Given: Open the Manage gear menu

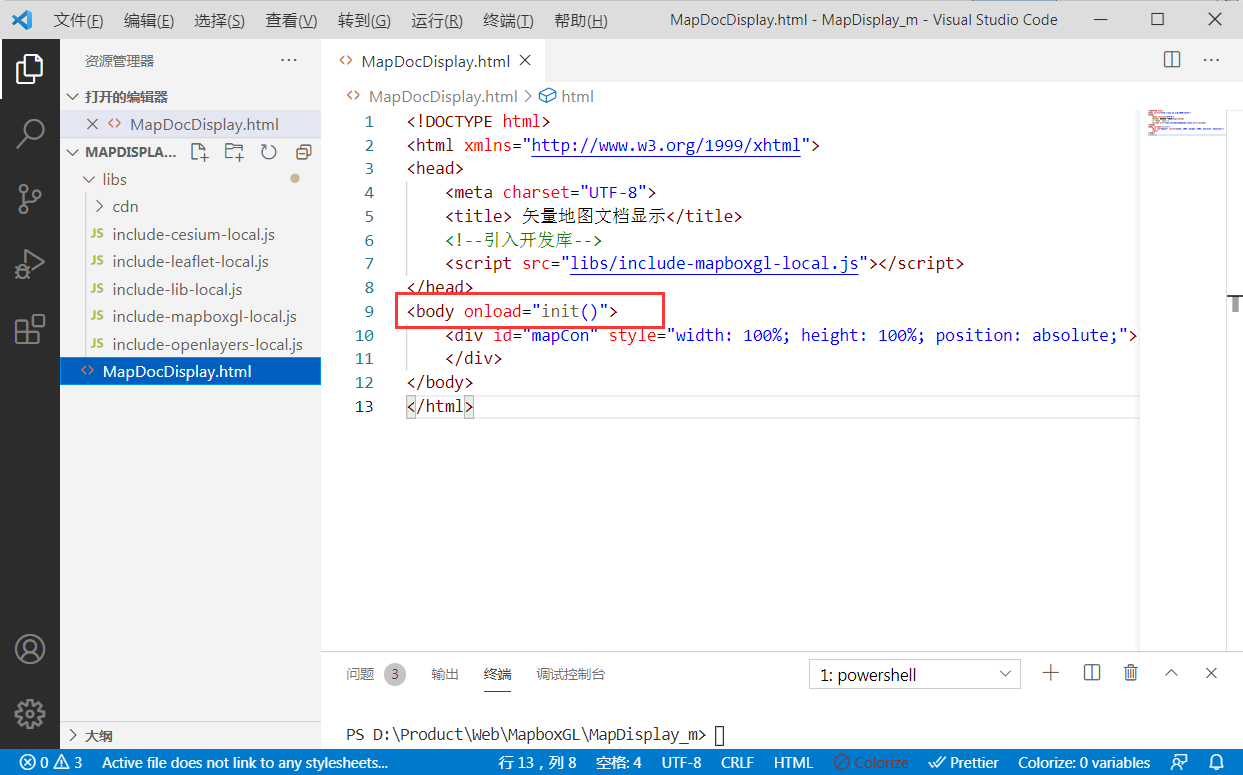Looking at the screenshot, I should point(30,713).
